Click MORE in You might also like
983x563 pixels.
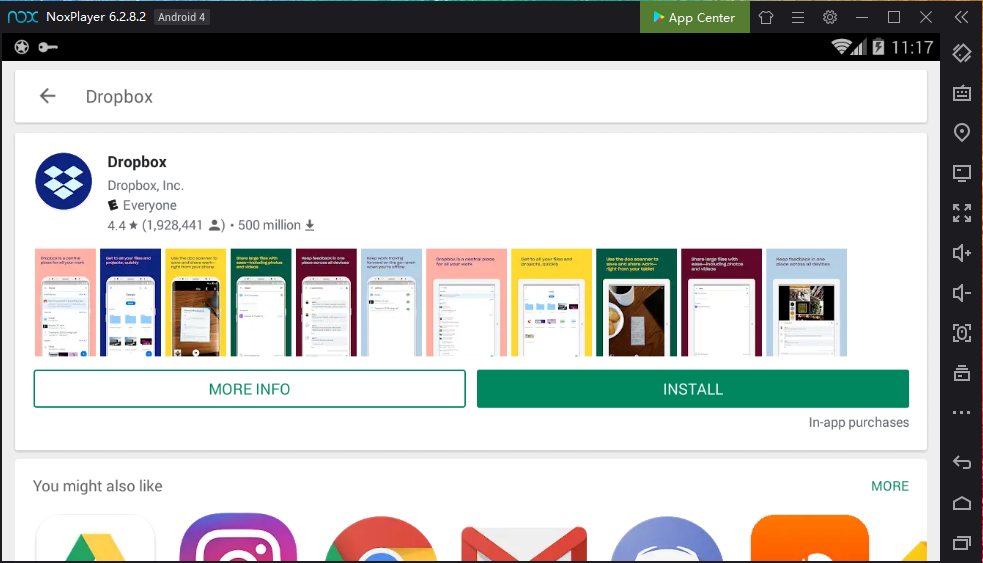(890, 486)
